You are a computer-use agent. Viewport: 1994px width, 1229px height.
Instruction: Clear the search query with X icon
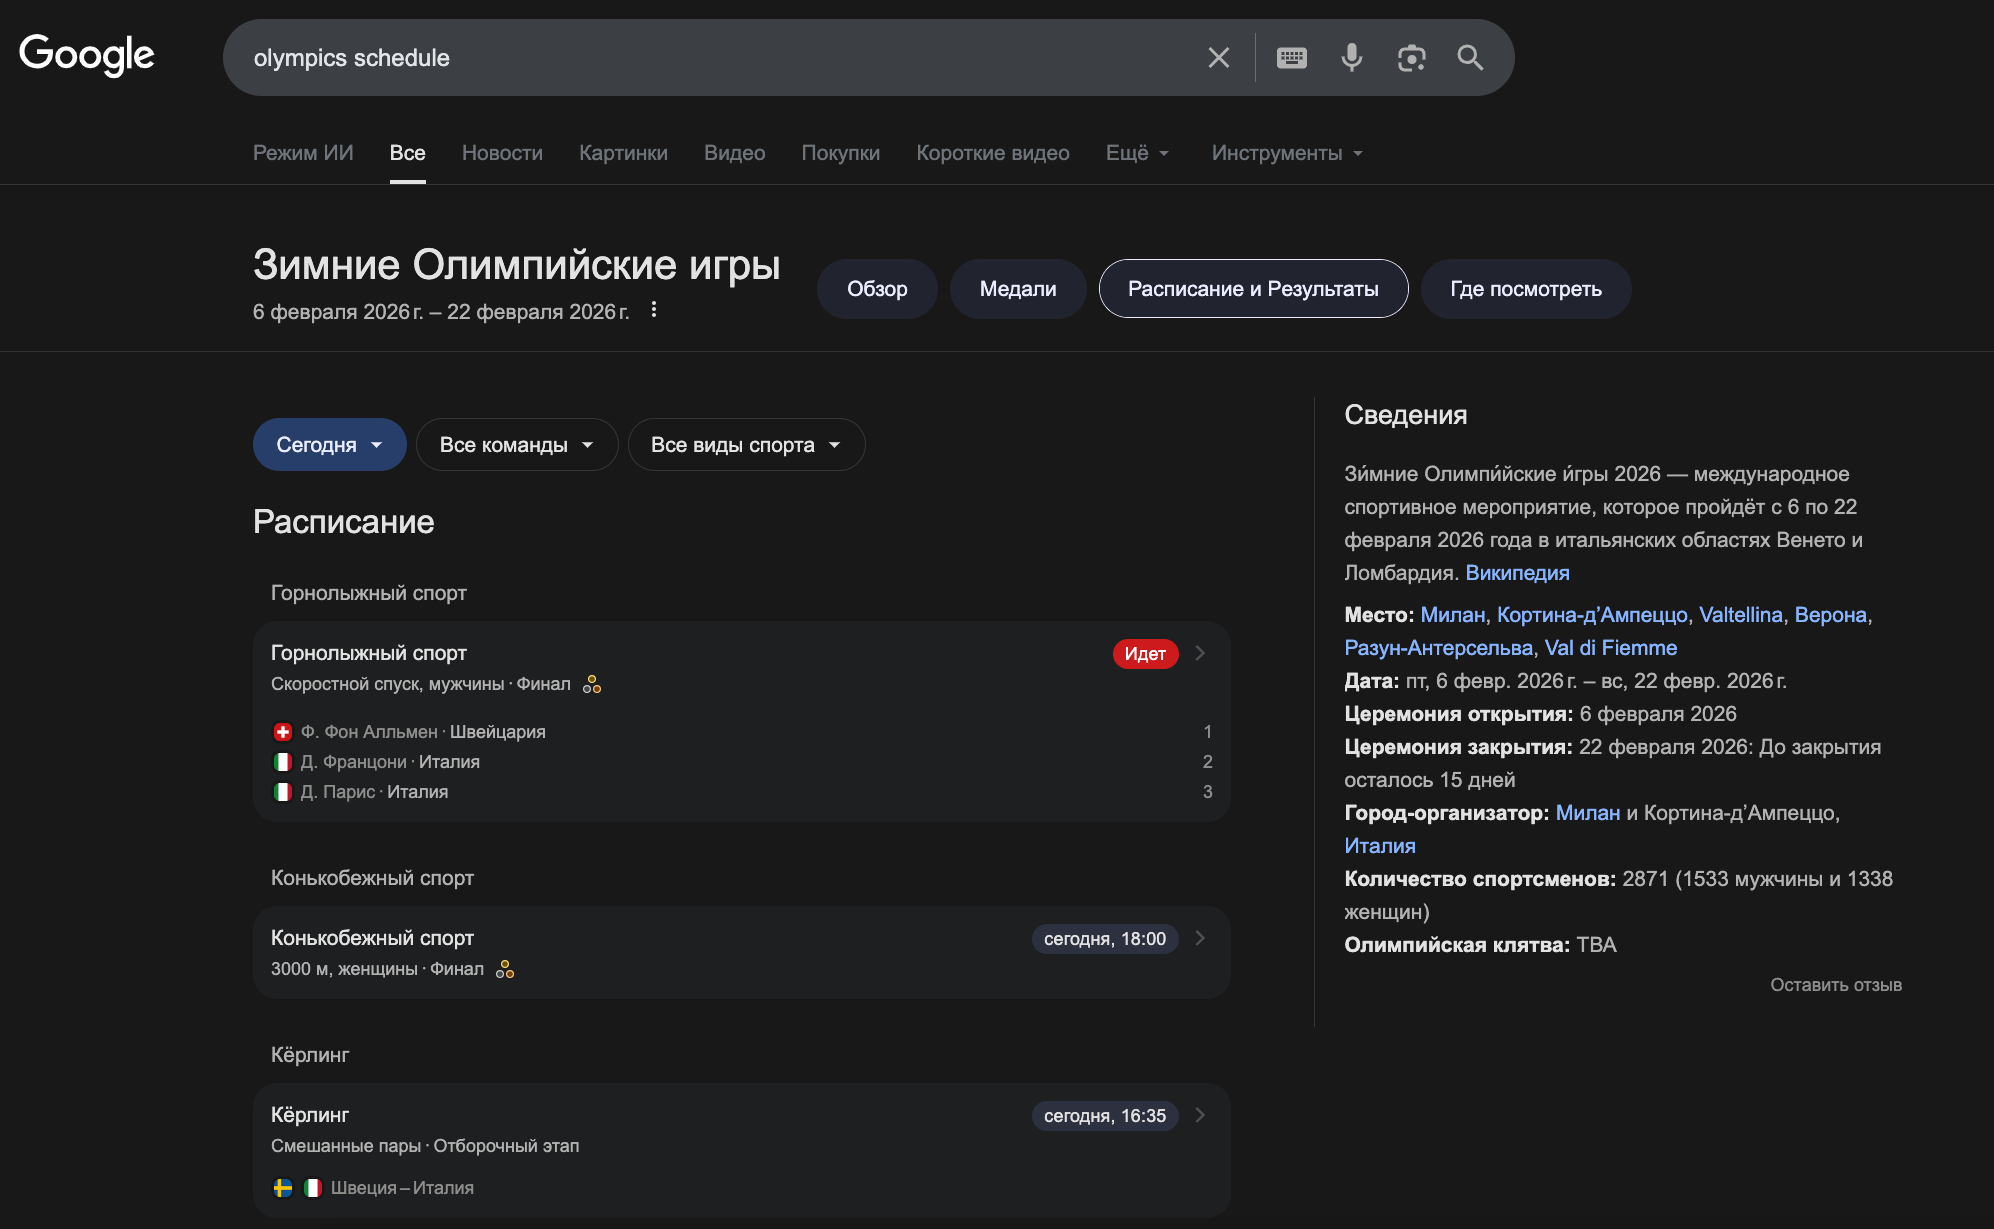click(1218, 58)
